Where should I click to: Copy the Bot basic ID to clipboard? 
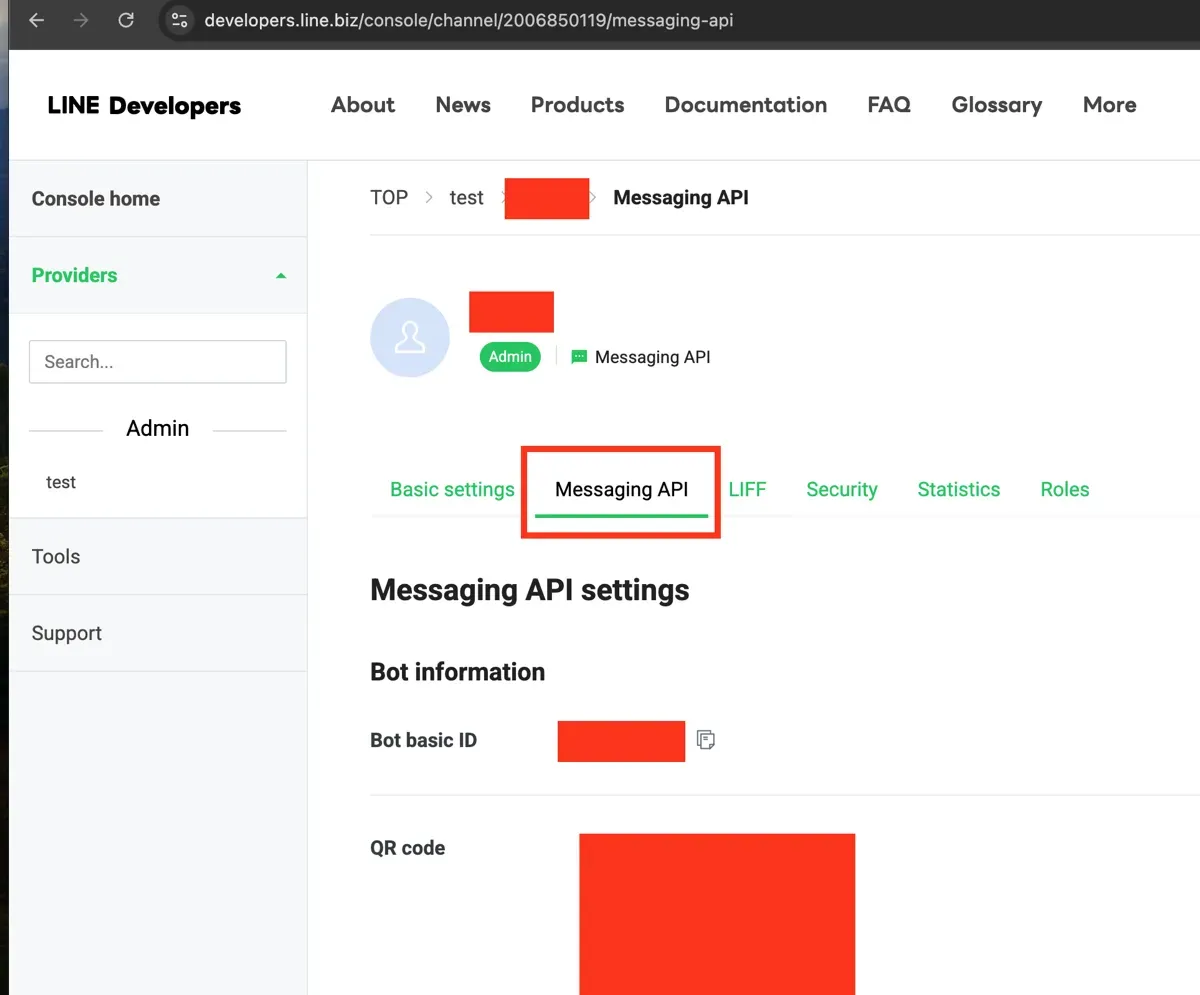(706, 739)
